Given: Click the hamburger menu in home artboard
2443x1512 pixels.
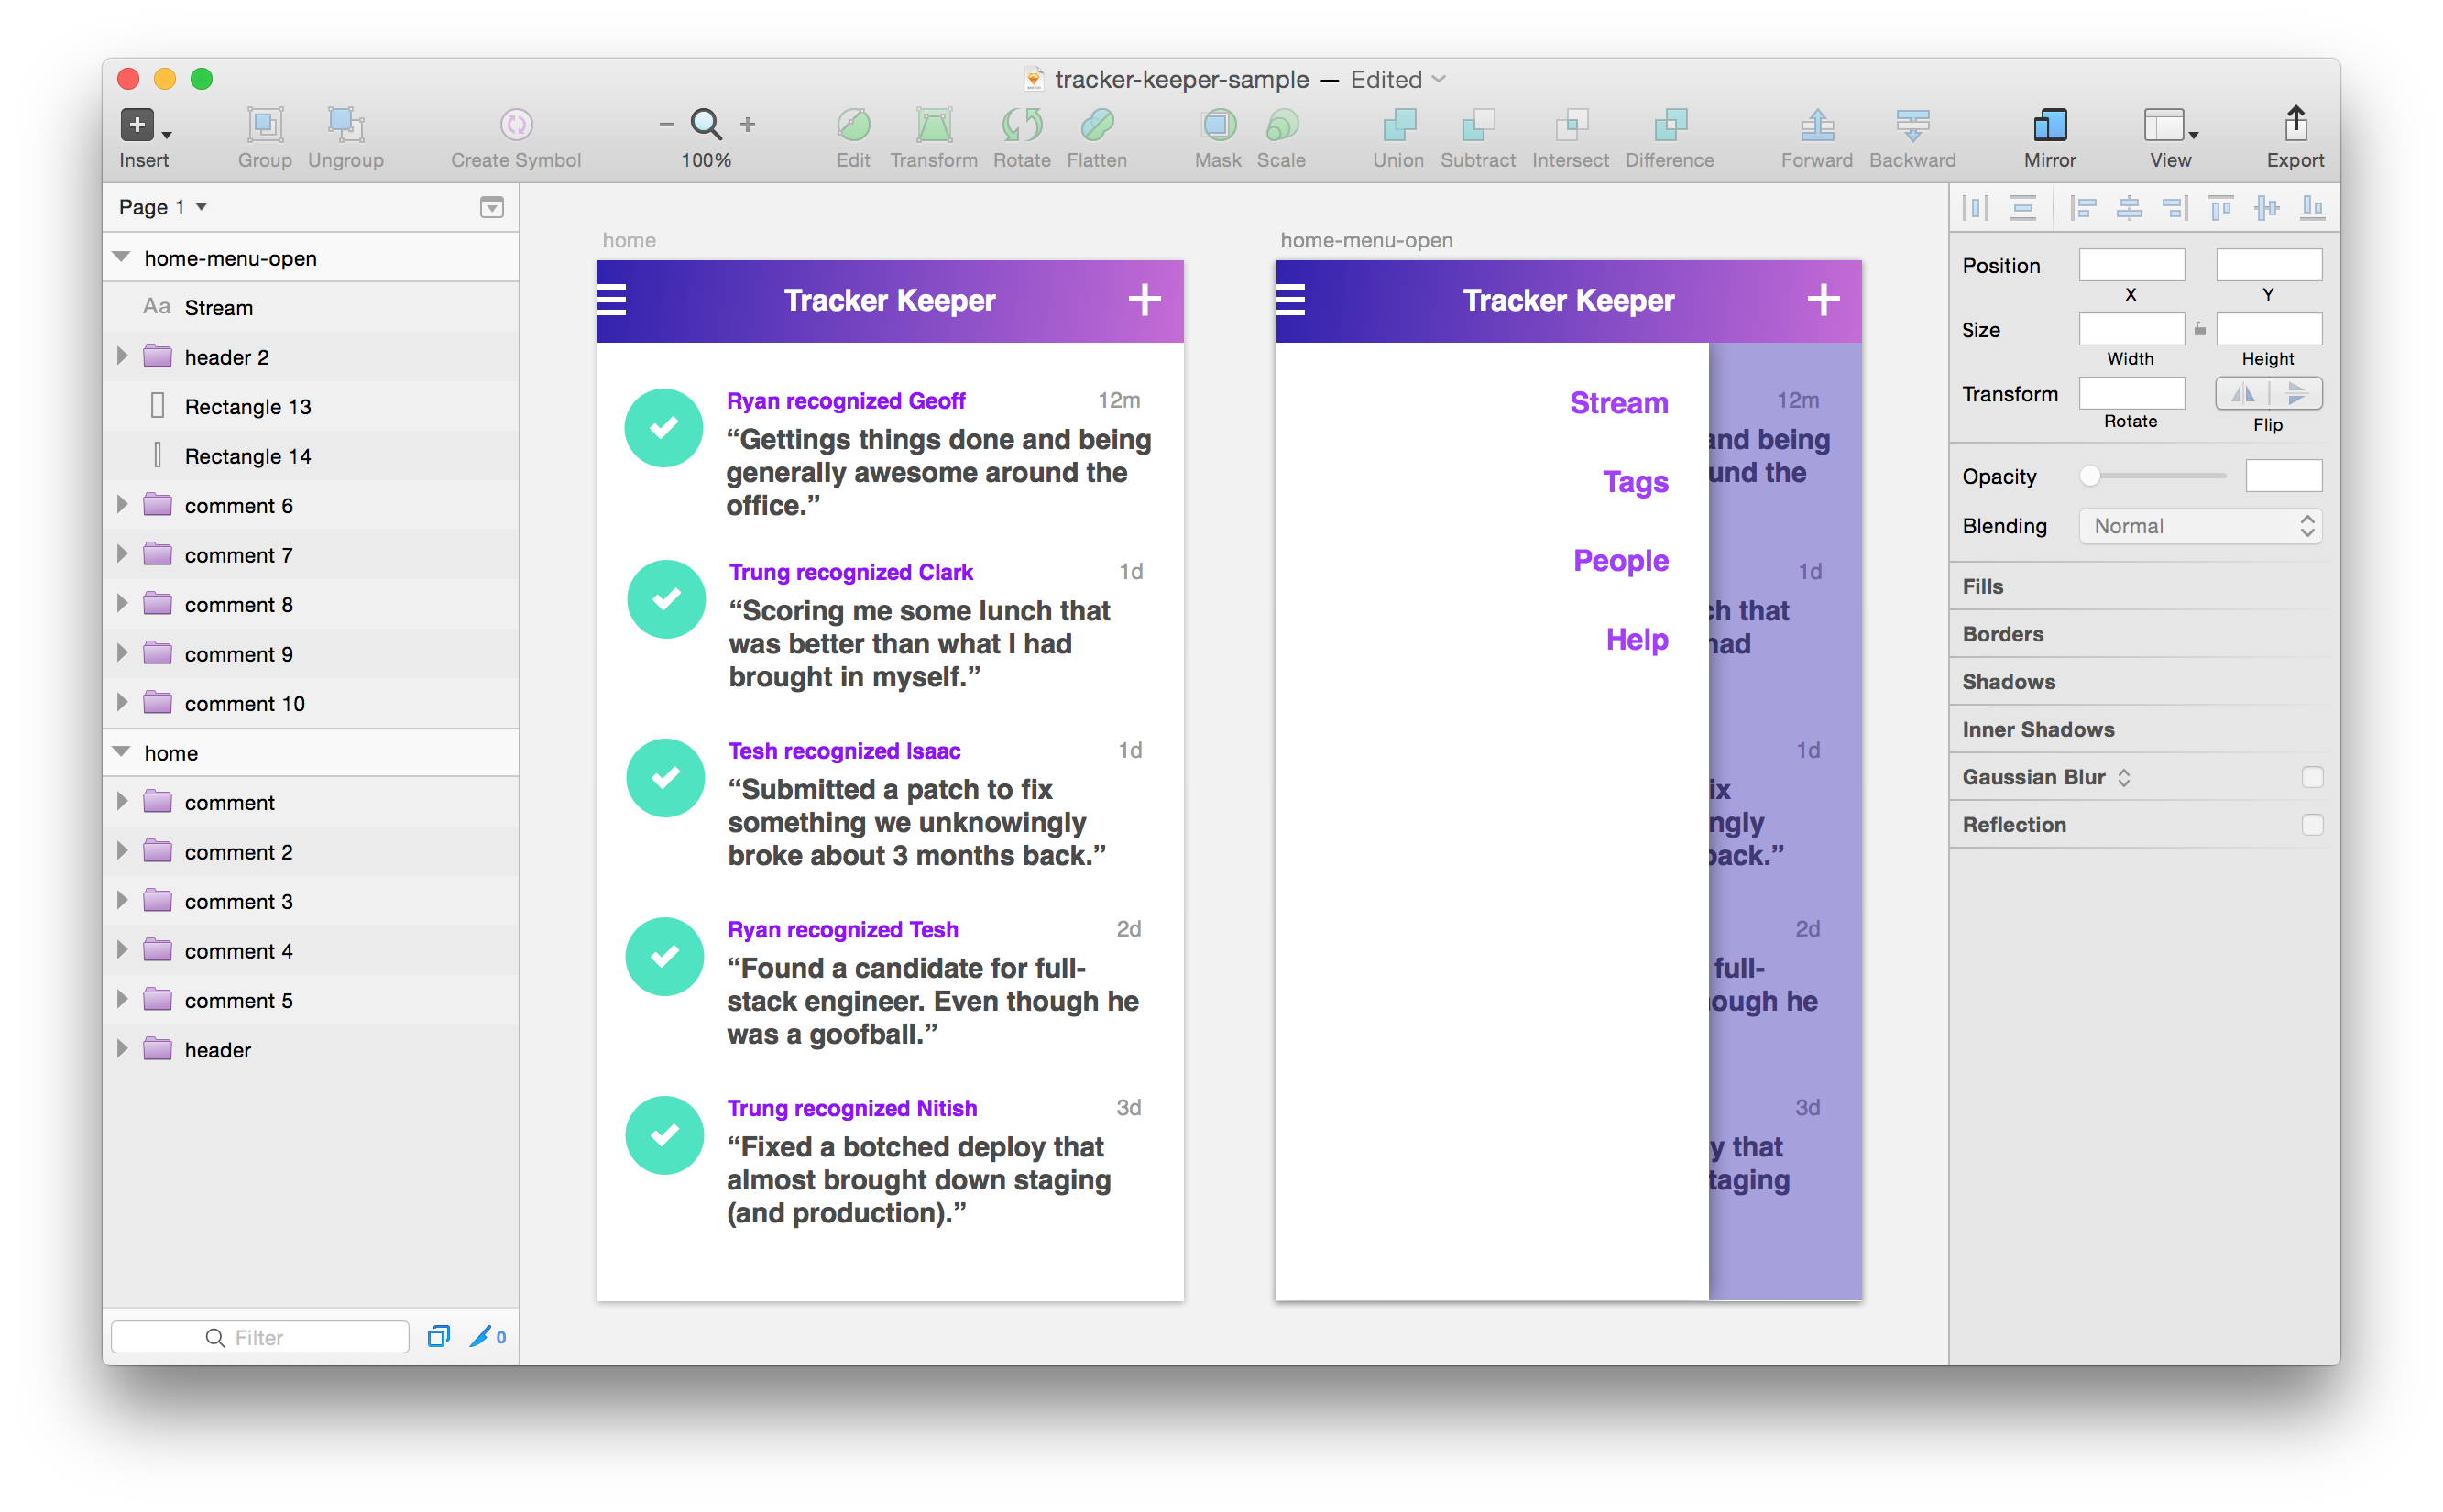Looking at the screenshot, I should (x=612, y=300).
